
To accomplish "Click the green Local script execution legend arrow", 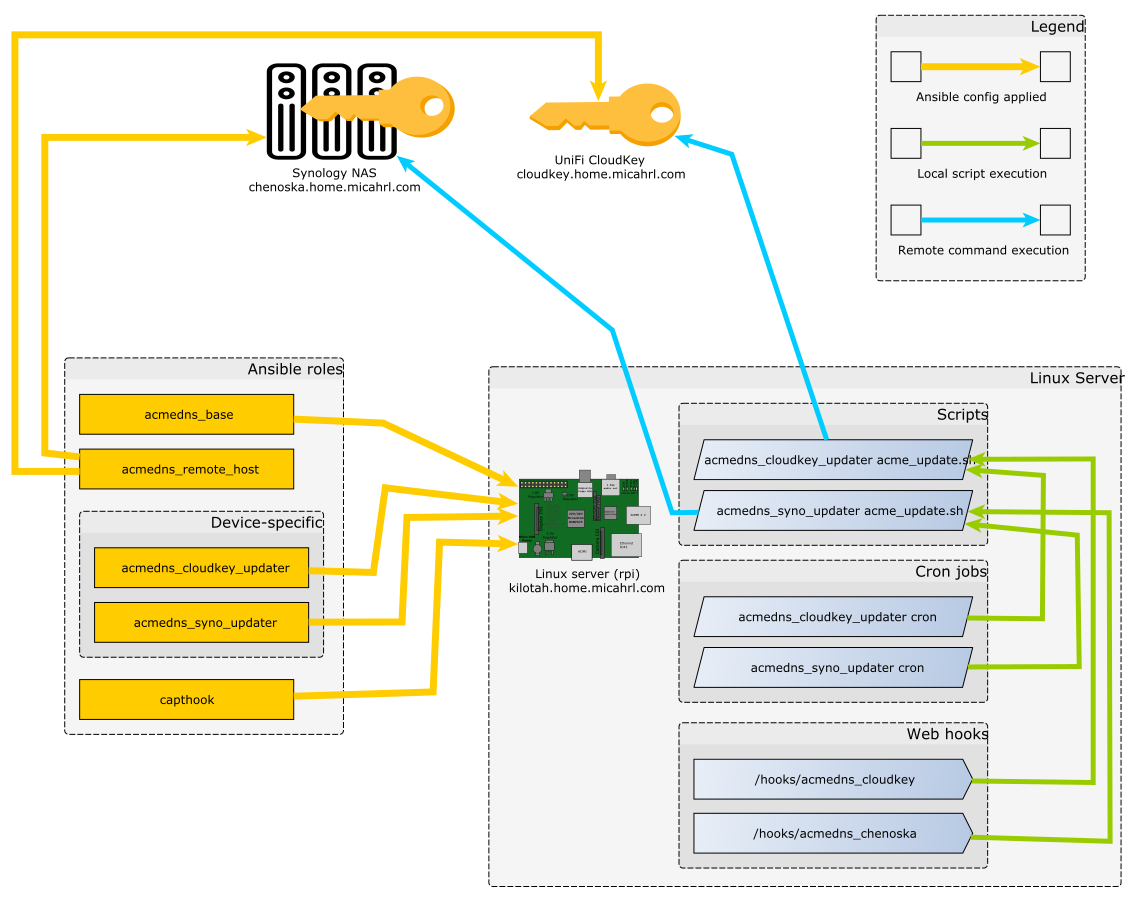I will click(980, 144).
